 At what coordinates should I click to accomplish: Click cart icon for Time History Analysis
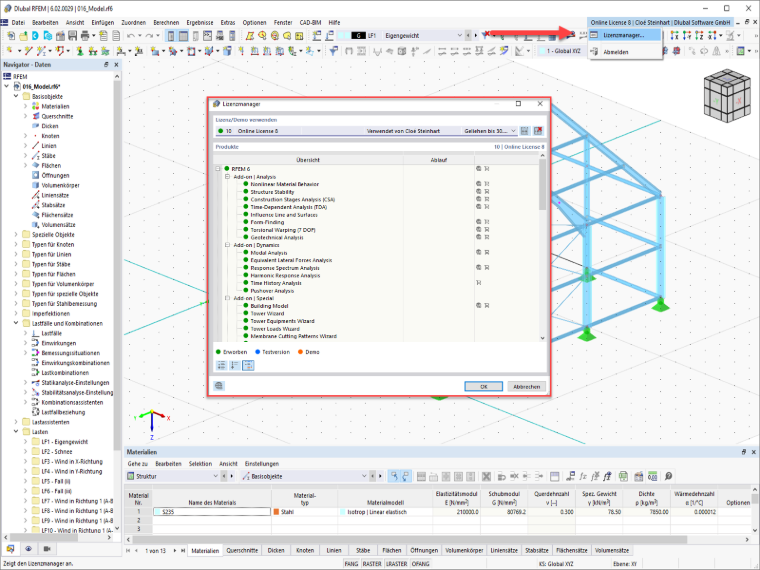pyautogui.click(x=478, y=283)
